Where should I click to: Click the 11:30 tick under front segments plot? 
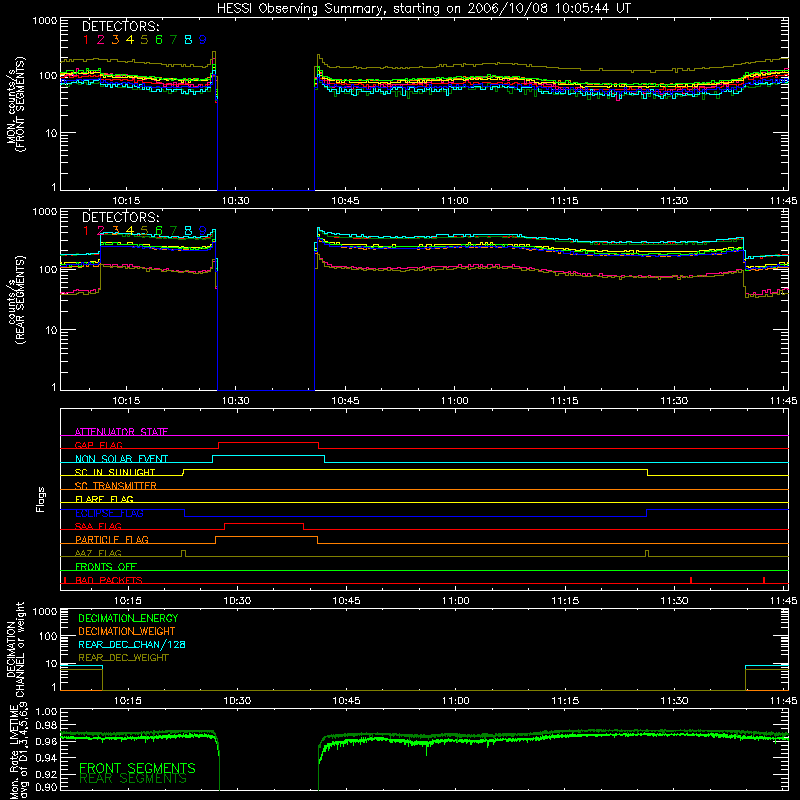(674, 201)
